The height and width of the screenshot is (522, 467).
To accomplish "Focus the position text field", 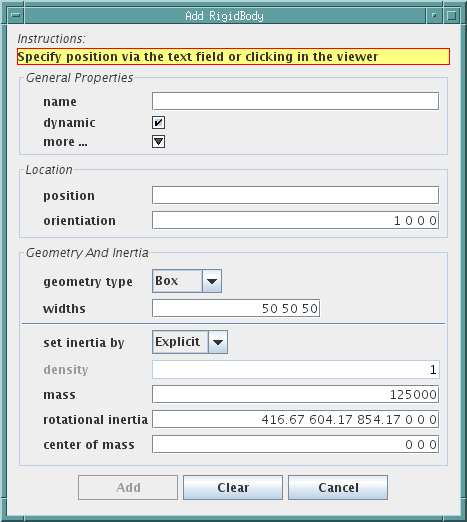I will tap(295, 195).
